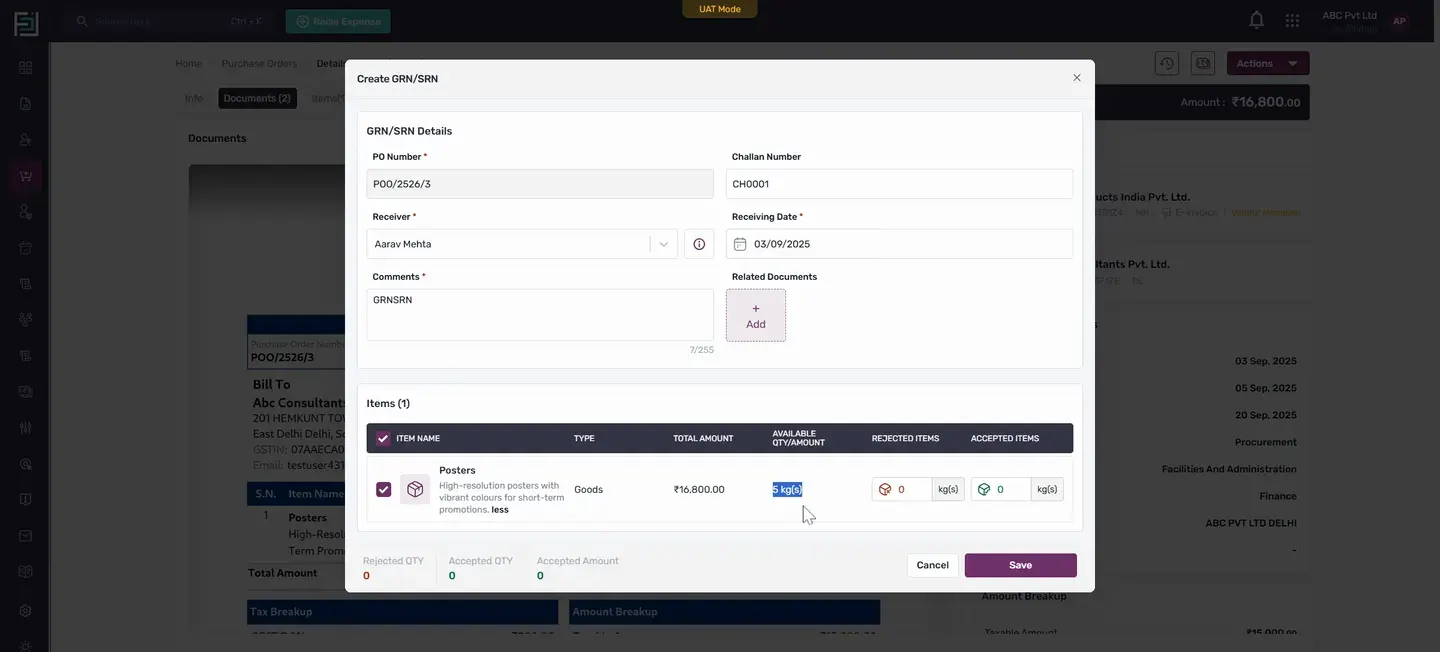
Task: Open the history clock icon
Action: pos(1167,63)
